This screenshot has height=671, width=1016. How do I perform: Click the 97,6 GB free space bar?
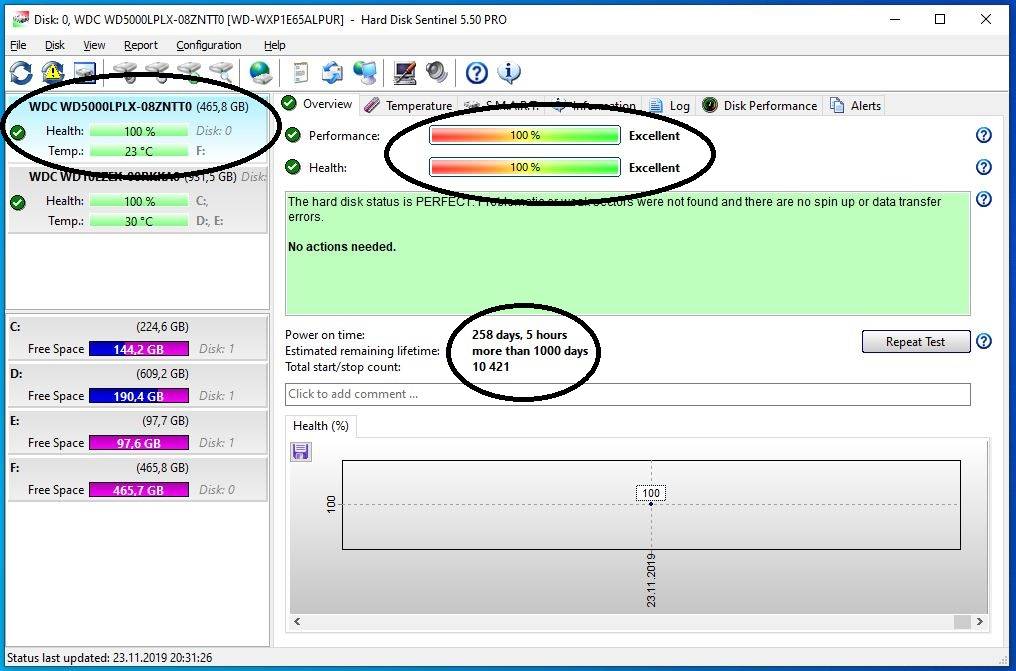[x=139, y=443]
